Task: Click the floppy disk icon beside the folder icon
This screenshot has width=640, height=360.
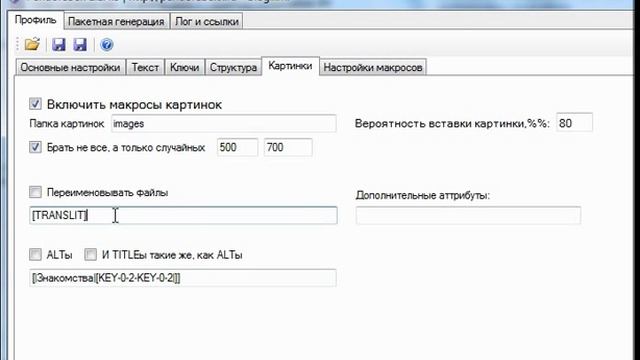Action: (59, 44)
